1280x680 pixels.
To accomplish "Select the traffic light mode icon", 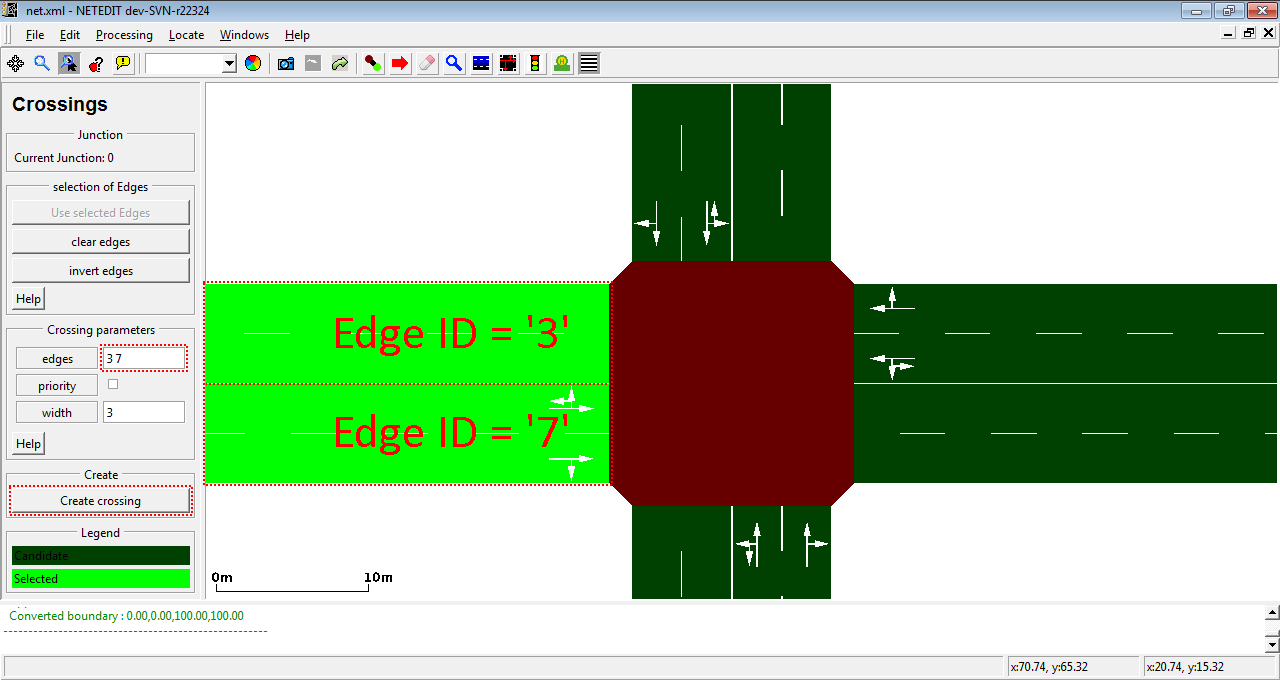I will click(x=535, y=63).
